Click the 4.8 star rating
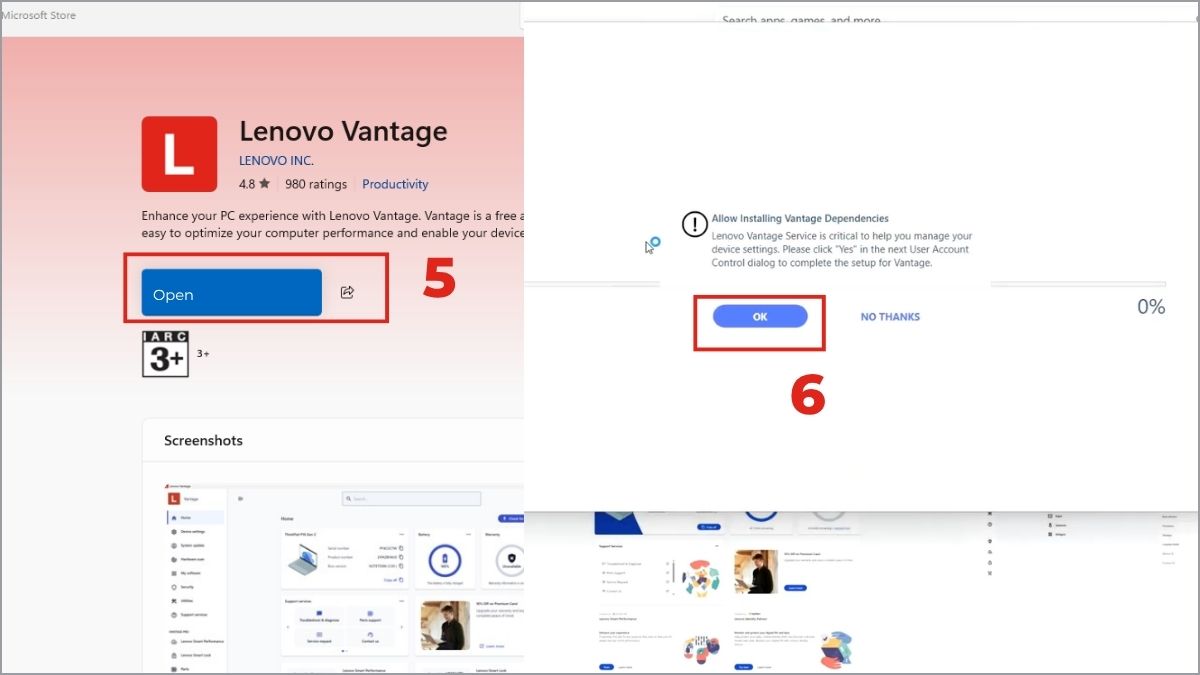1200x675 pixels. (254, 184)
